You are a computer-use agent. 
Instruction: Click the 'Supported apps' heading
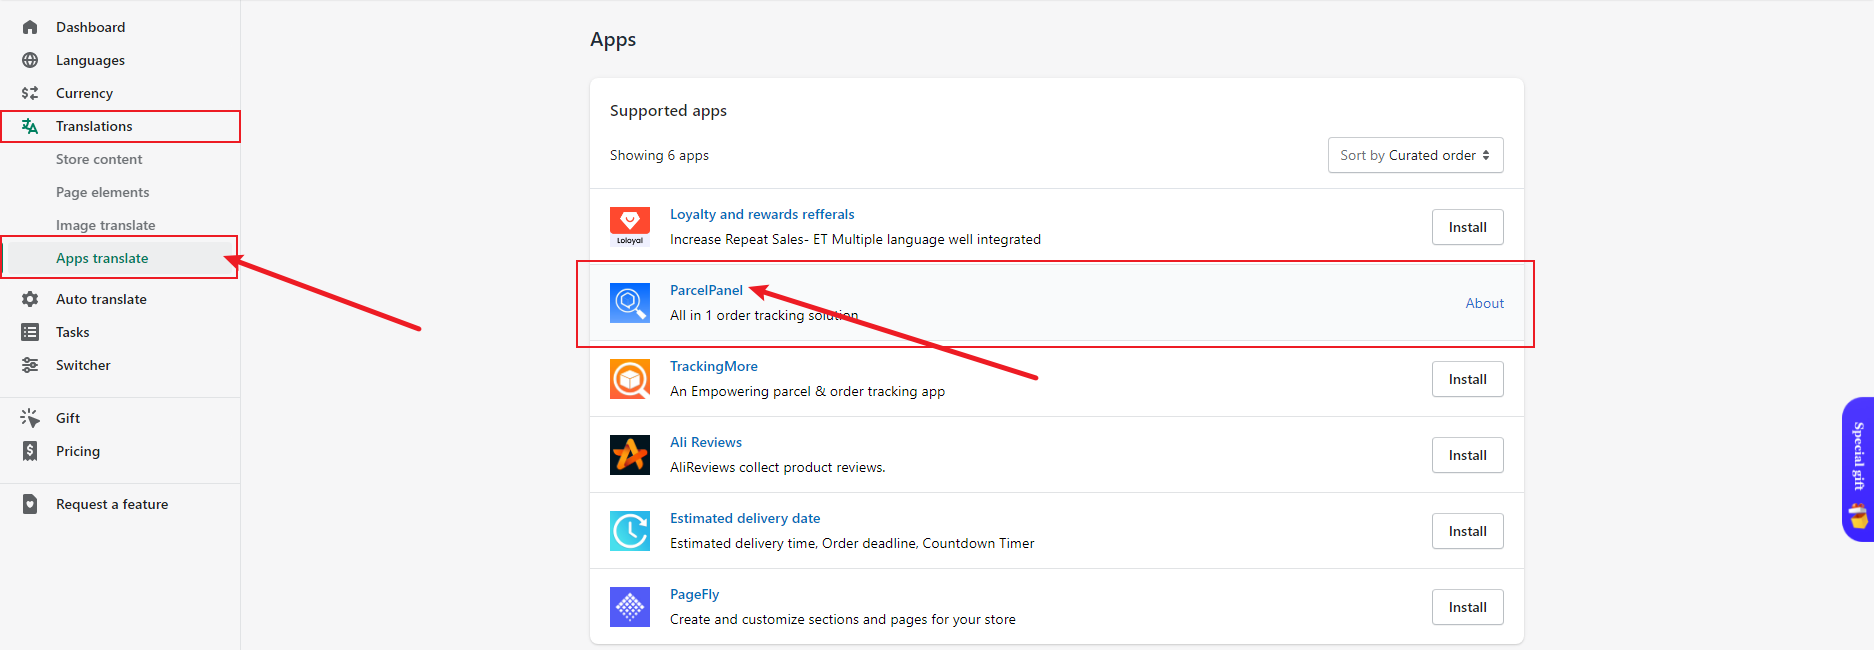[668, 111]
